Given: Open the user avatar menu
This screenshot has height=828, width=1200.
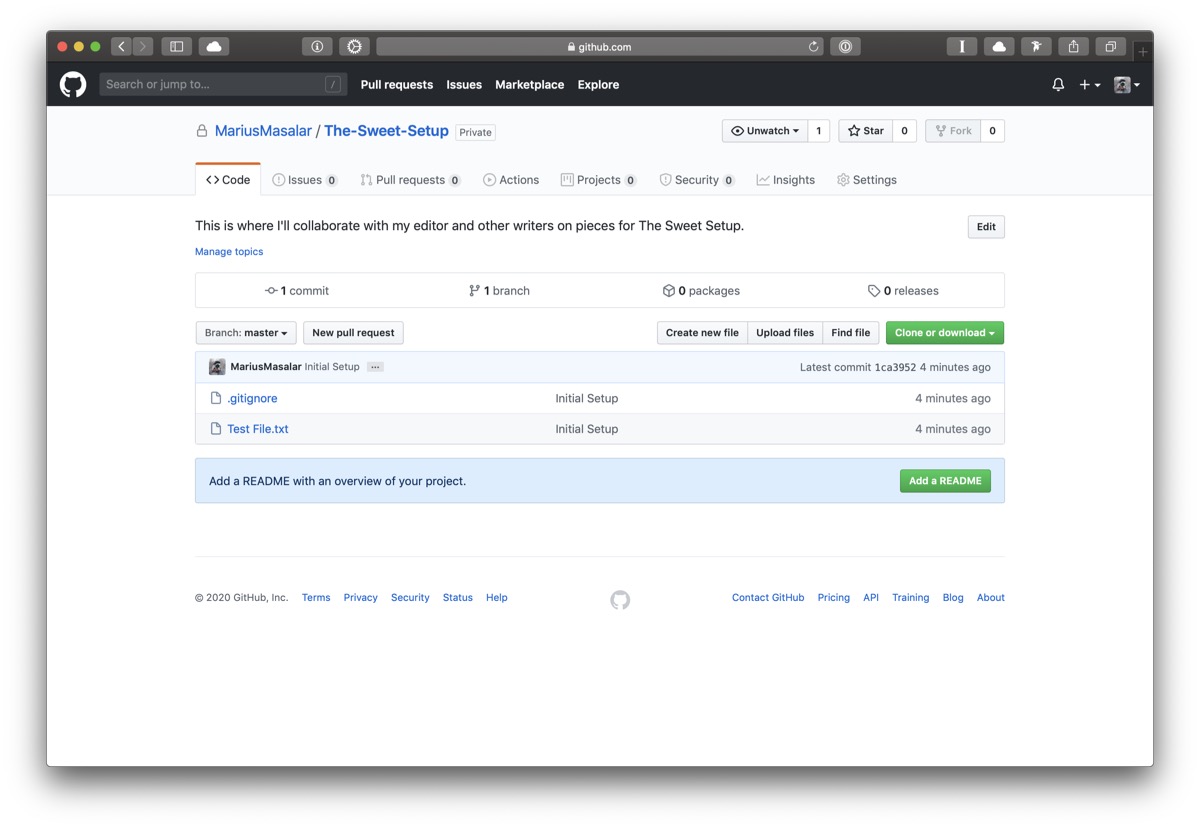Looking at the screenshot, I should 1127,85.
